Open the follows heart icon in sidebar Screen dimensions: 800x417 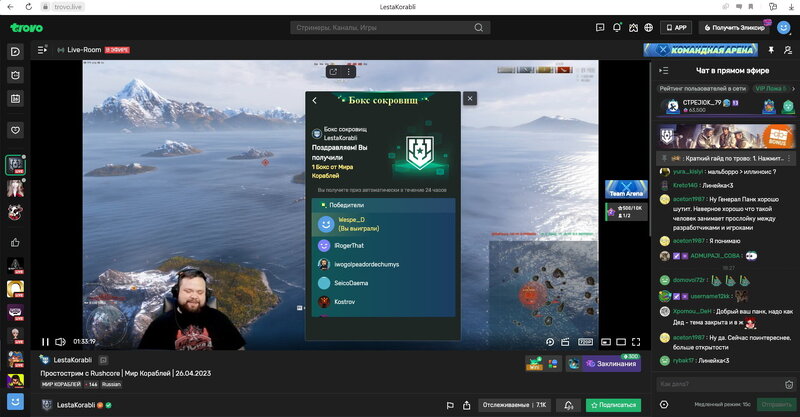pos(15,130)
